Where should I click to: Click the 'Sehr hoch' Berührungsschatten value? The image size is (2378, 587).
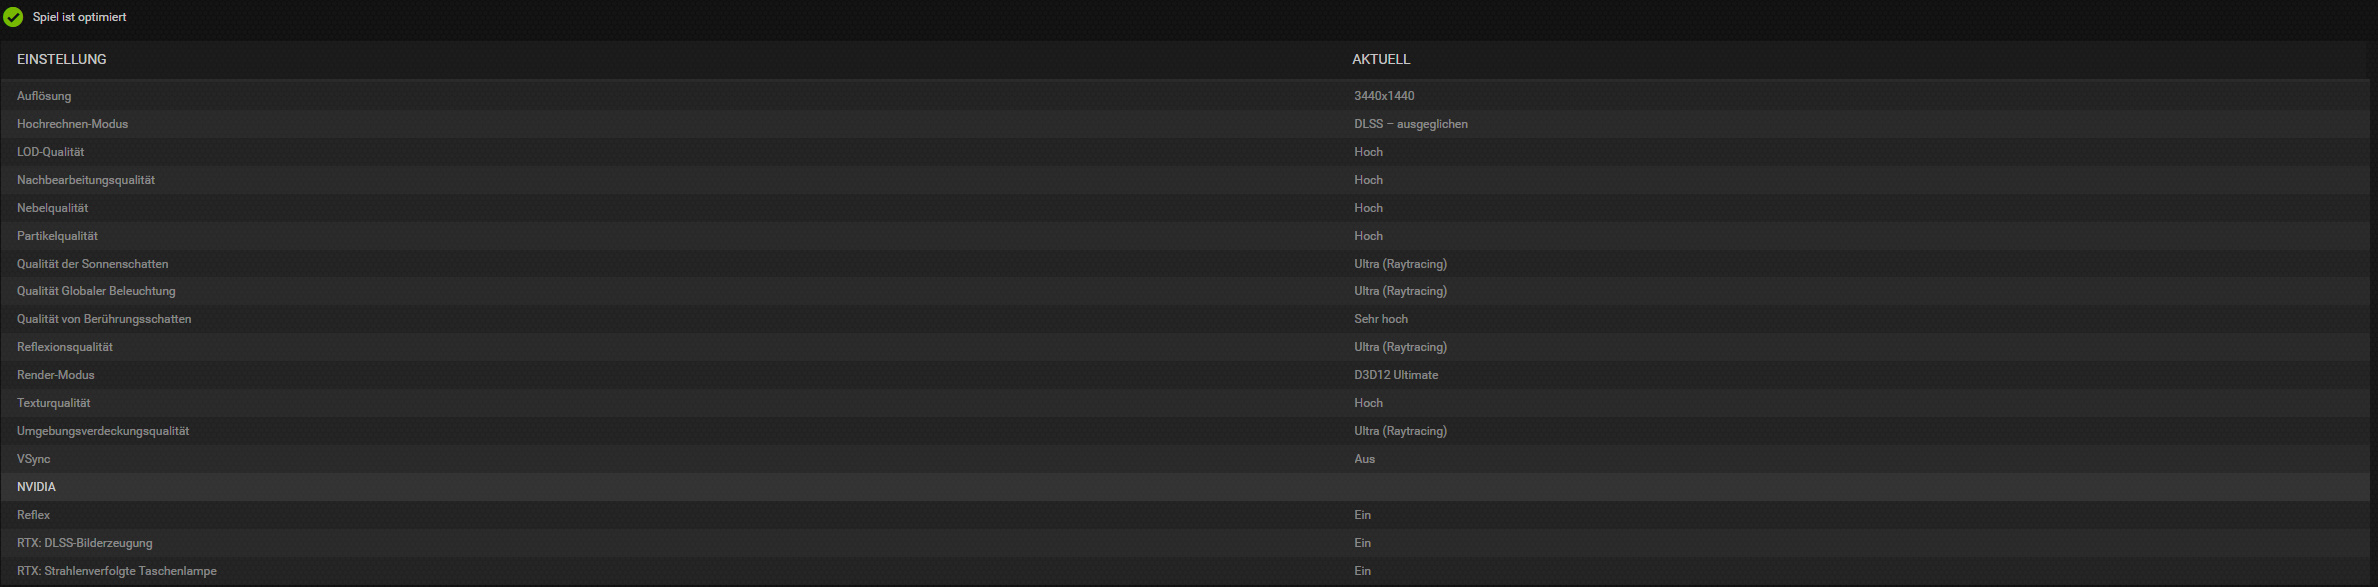click(x=1381, y=319)
